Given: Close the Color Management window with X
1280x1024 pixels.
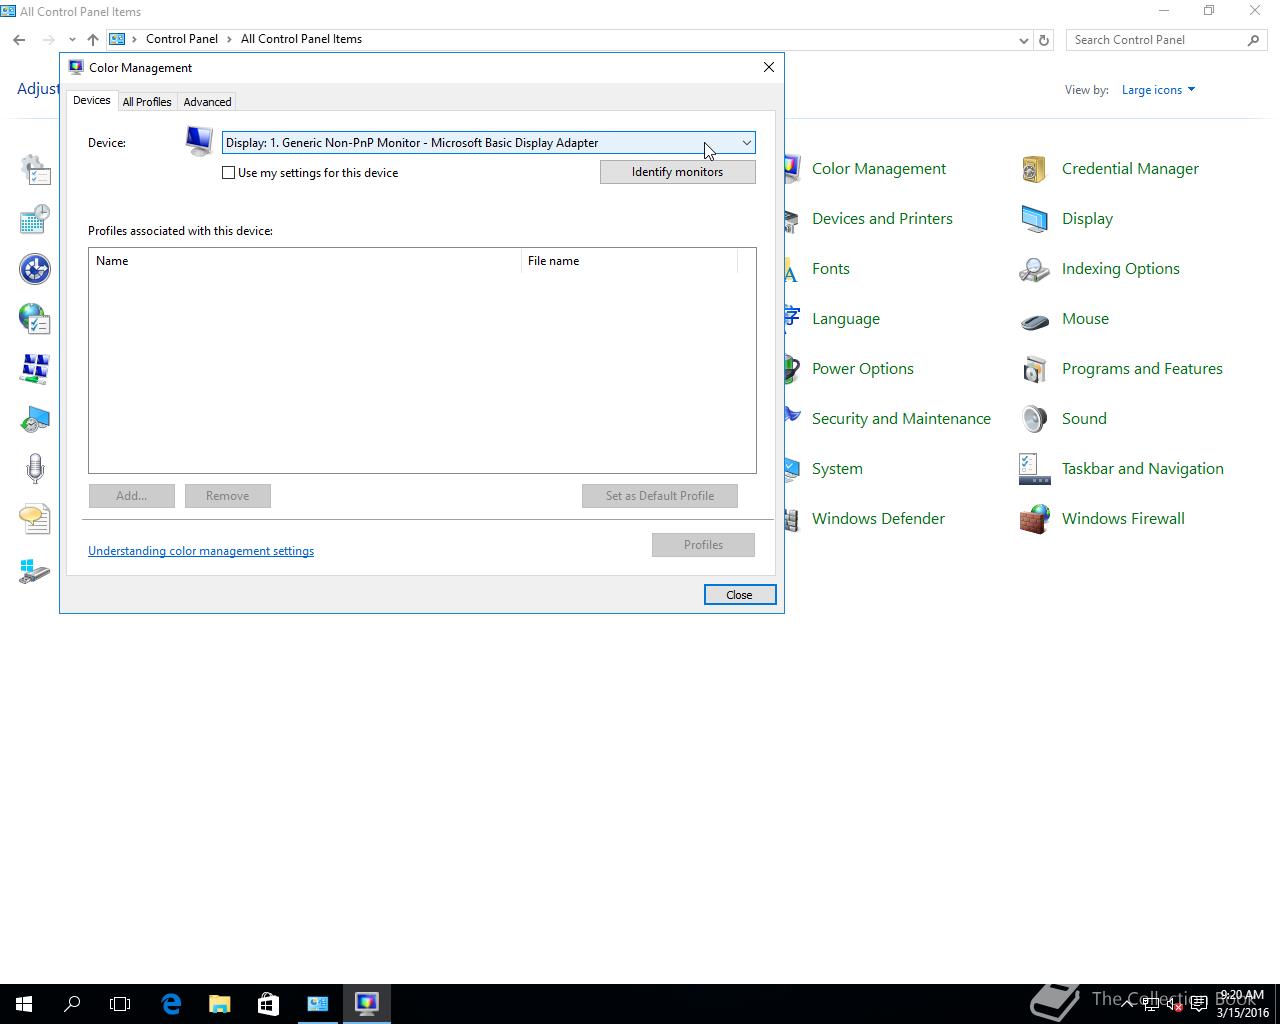Looking at the screenshot, I should (x=769, y=67).
